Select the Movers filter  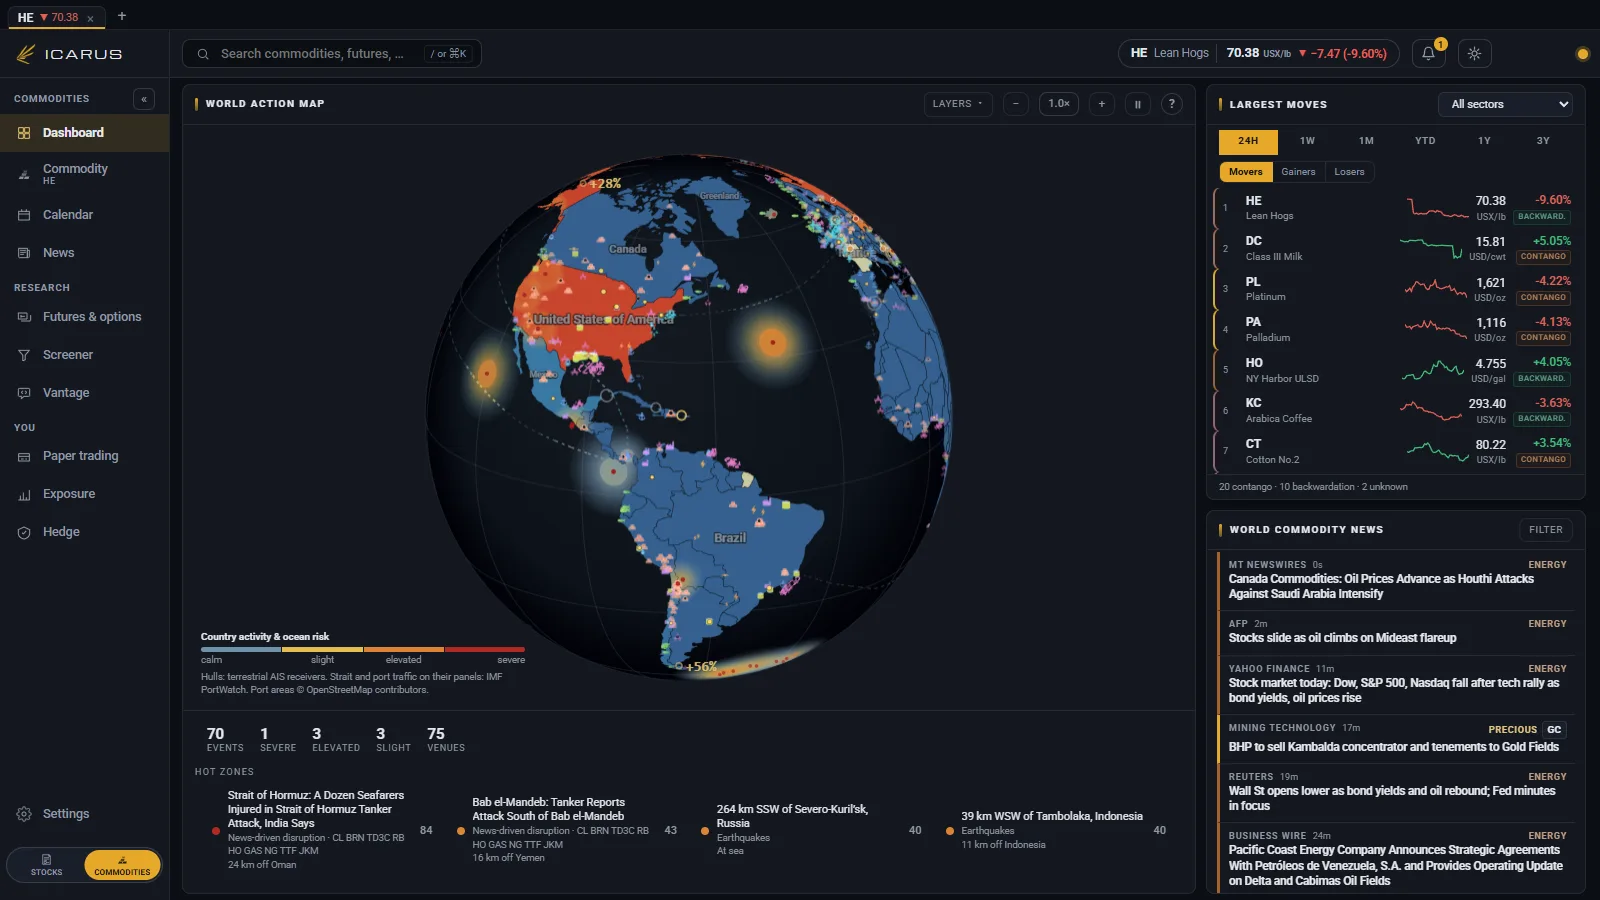pyautogui.click(x=1245, y=172)
